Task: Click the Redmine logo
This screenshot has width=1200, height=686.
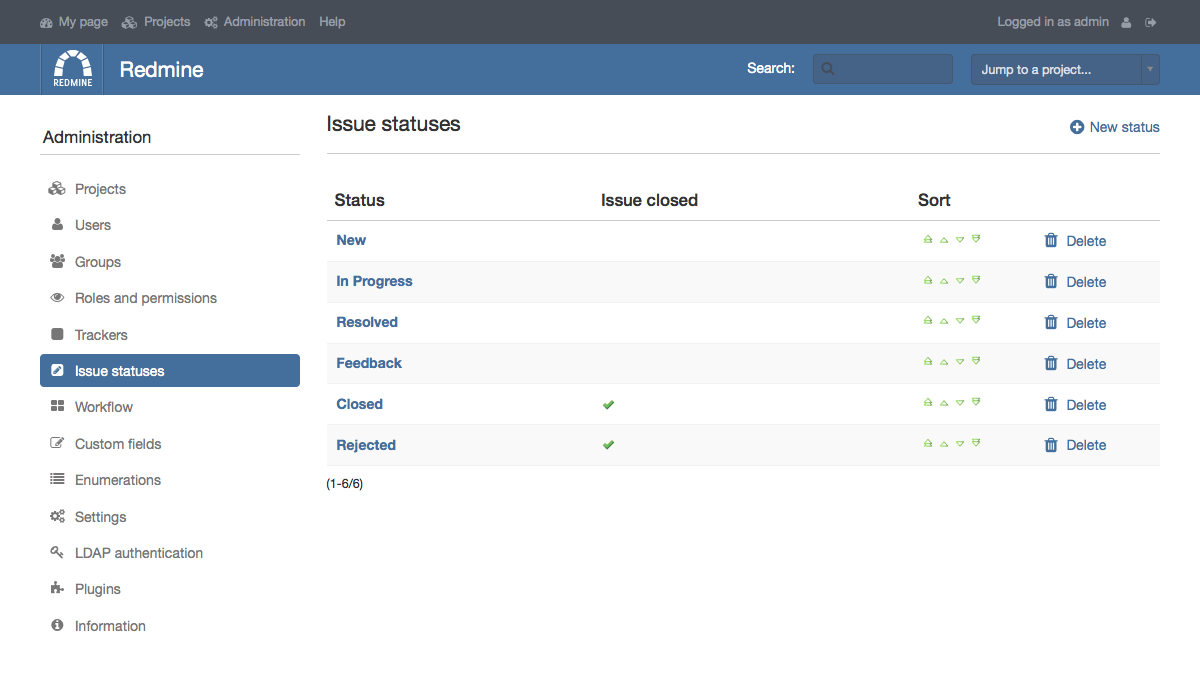Action: pos(72,69)
